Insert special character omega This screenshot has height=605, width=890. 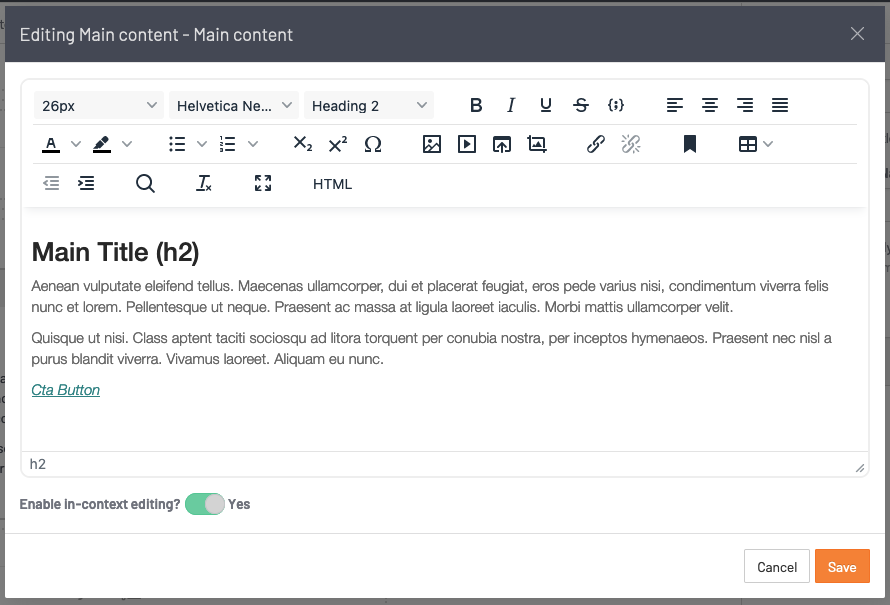click(373, 144)
